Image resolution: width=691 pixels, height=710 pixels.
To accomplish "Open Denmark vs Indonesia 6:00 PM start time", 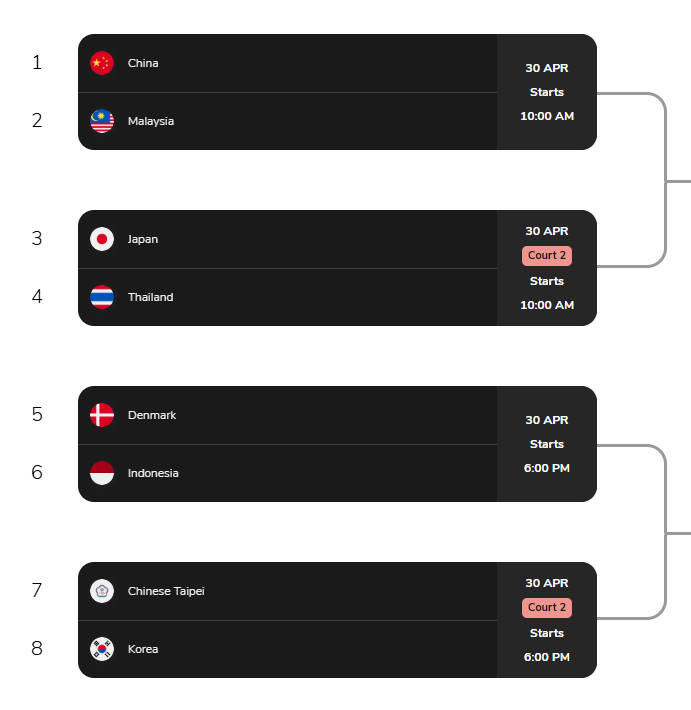I will click(x=547, y=468).
